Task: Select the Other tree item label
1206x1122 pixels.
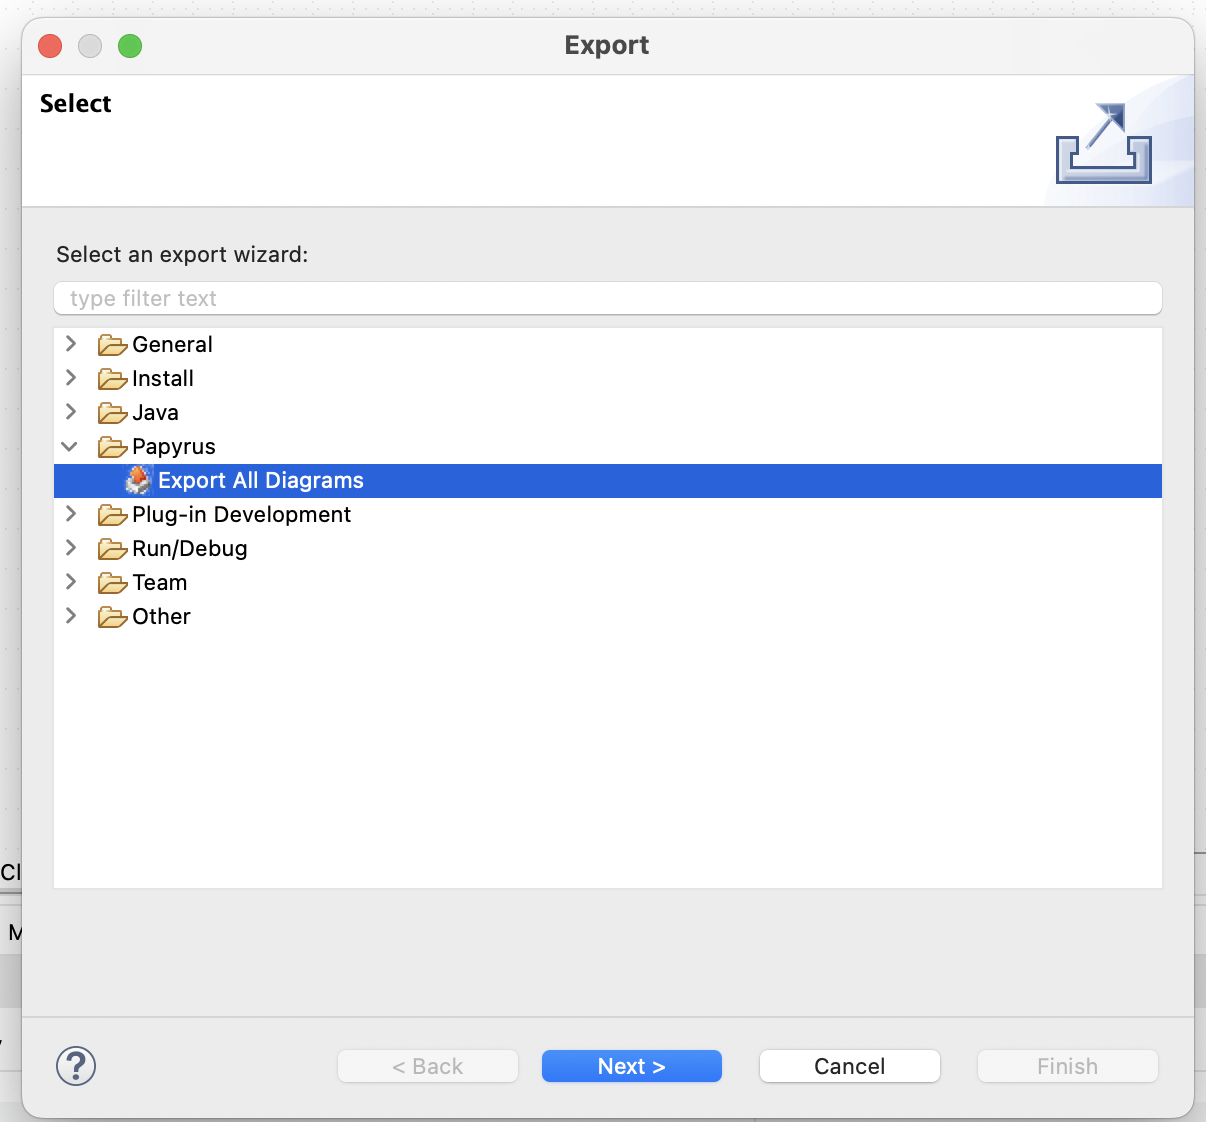Action: point(161,617)
